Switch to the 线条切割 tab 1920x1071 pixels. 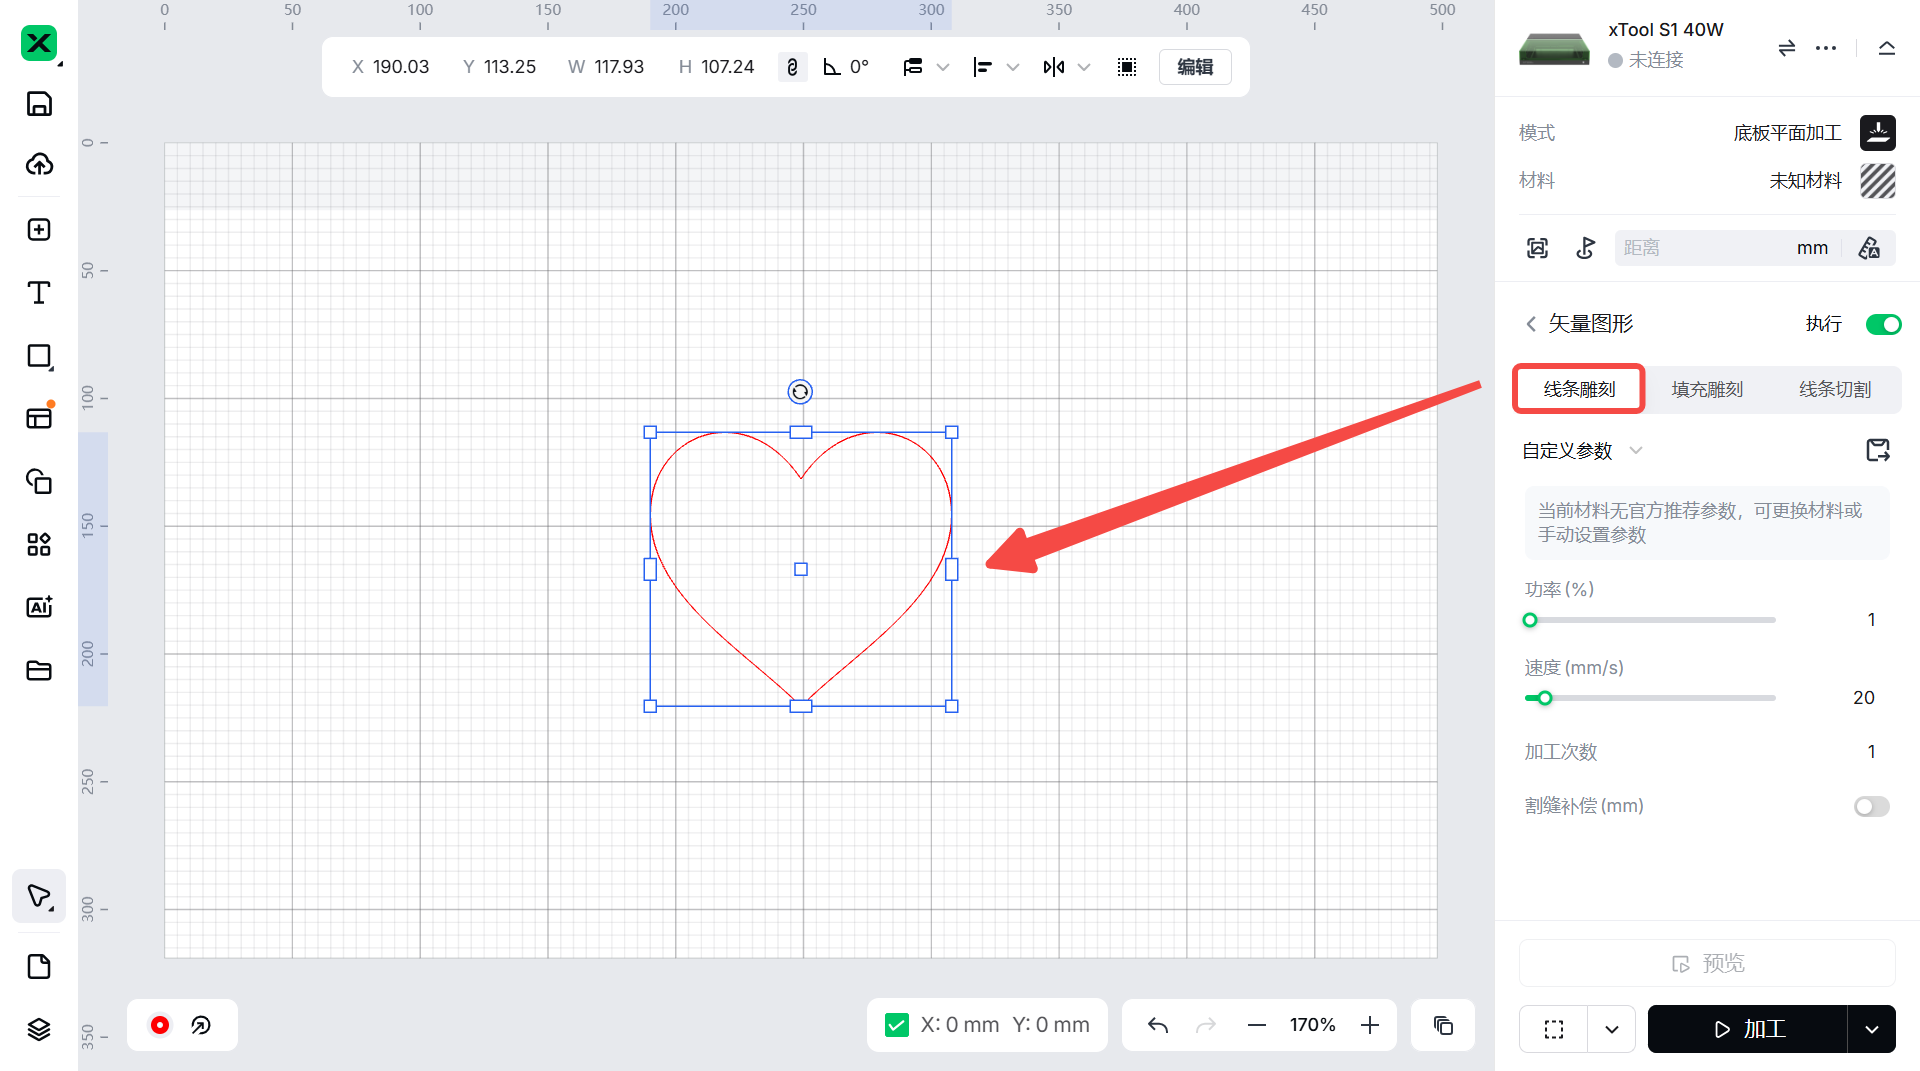[x=1835, y=389]
